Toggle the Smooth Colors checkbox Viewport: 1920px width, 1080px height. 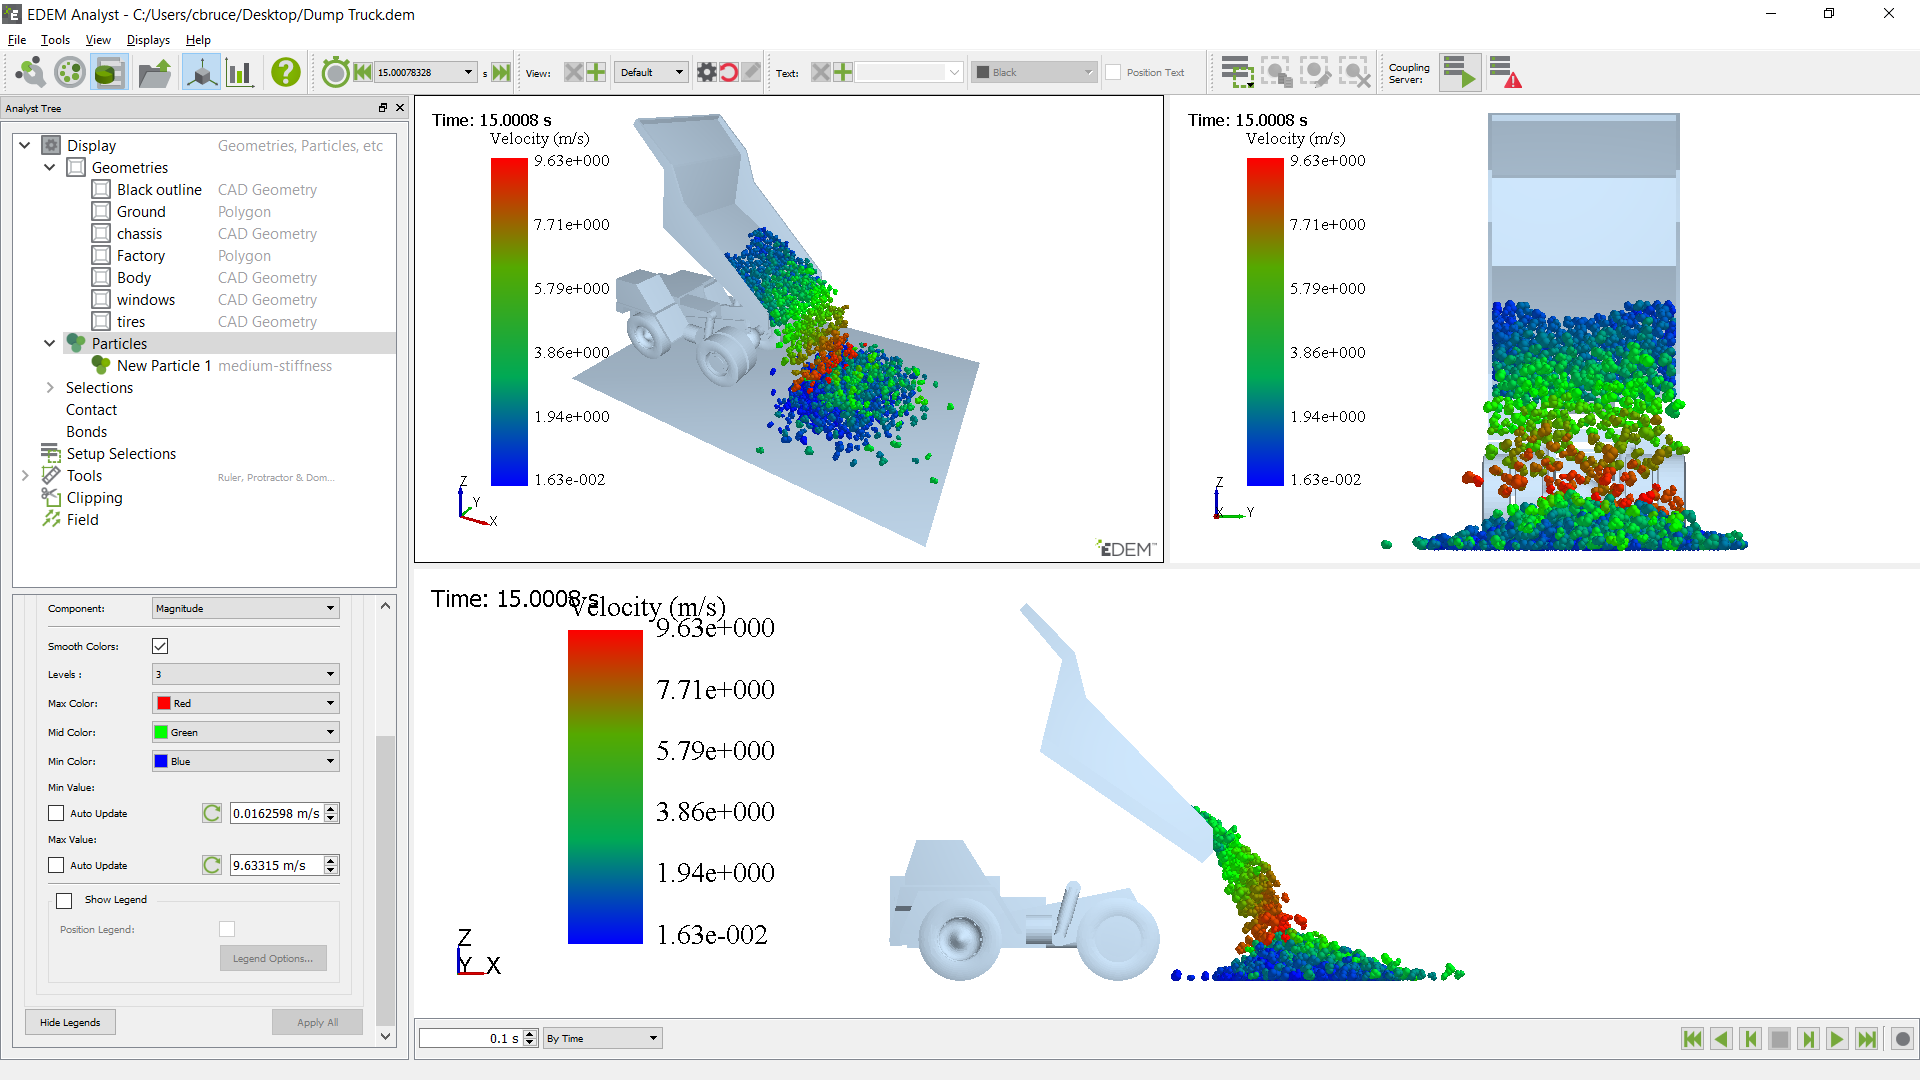tap(160, 646)
